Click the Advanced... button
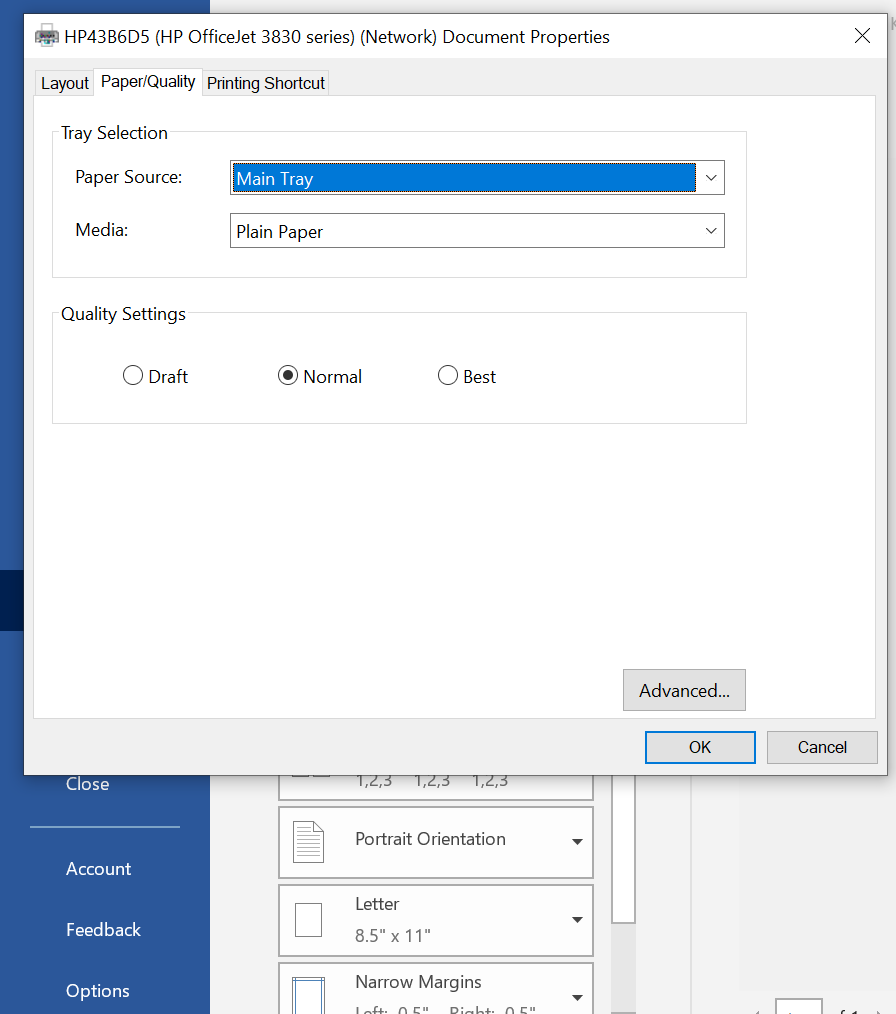 pyautogui.click(x=684, y=691)
